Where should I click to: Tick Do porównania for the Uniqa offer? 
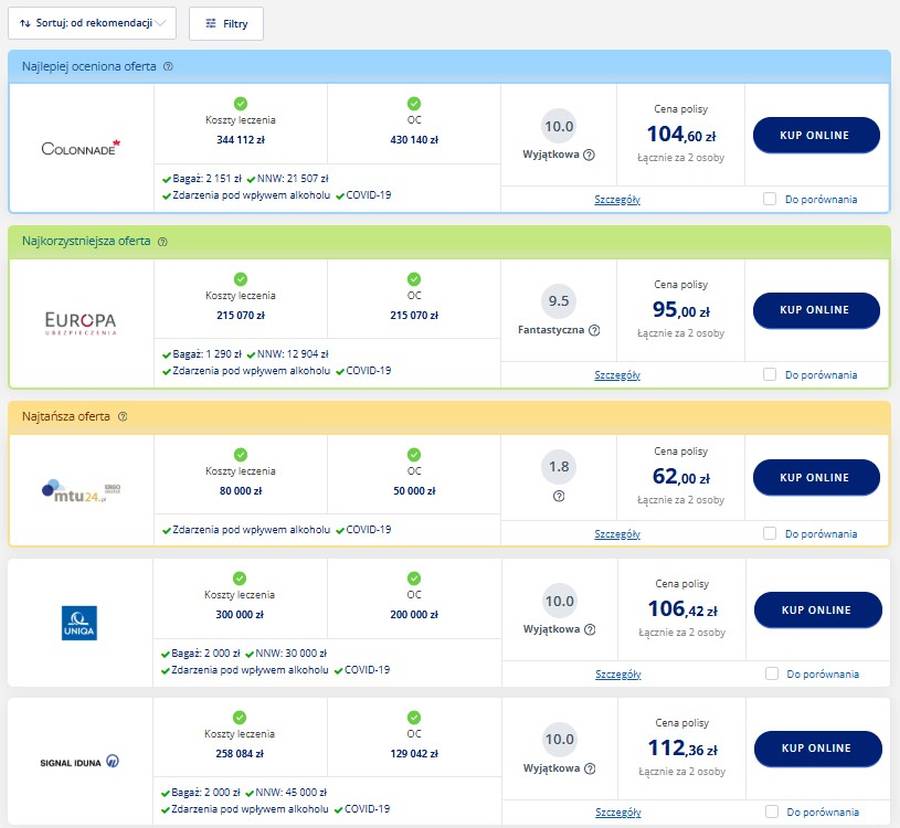pyautogui.click(x=772, y=673)
